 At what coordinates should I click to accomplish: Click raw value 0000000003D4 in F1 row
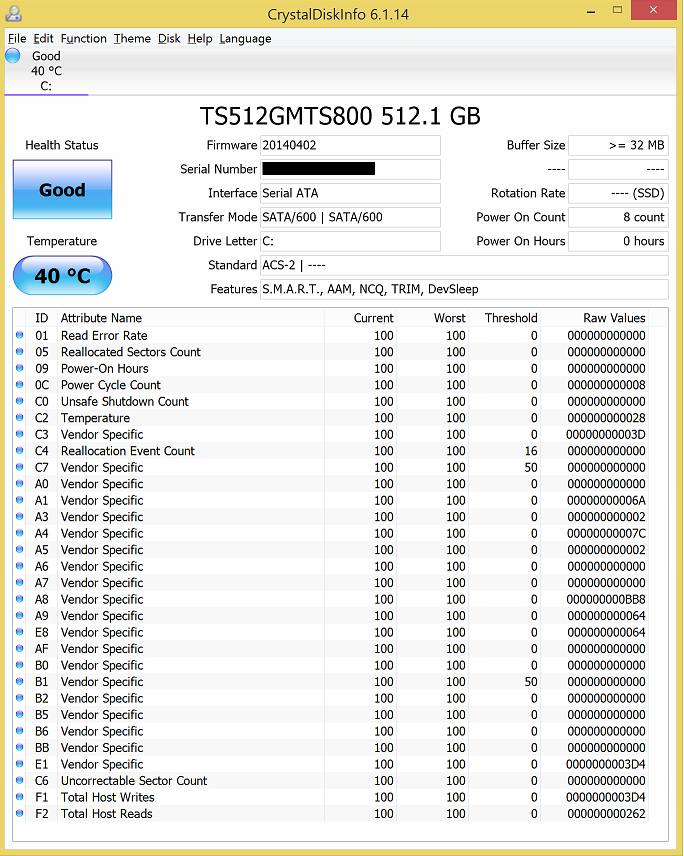point(605,797)
